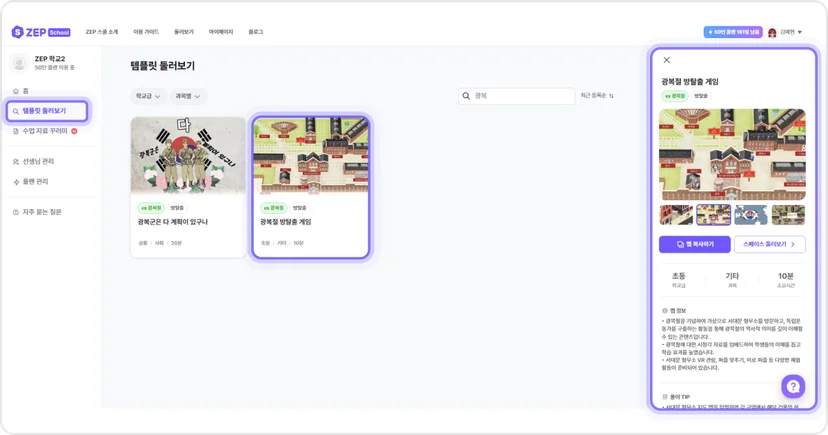The height and width of the screenshot is (435, 828).
Task: Click the 초등 school level value
Action: (679, 276)
